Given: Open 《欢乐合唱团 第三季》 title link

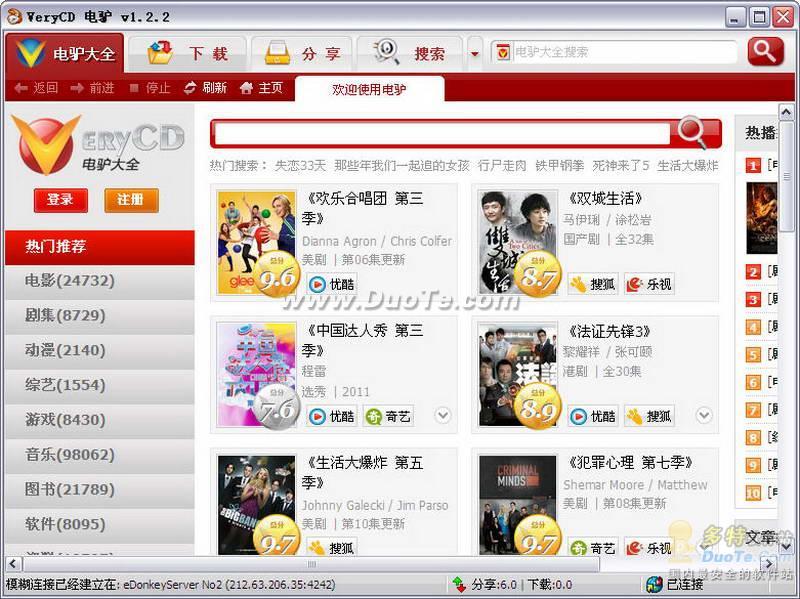Looking at the screenshot, I should 363,208.
